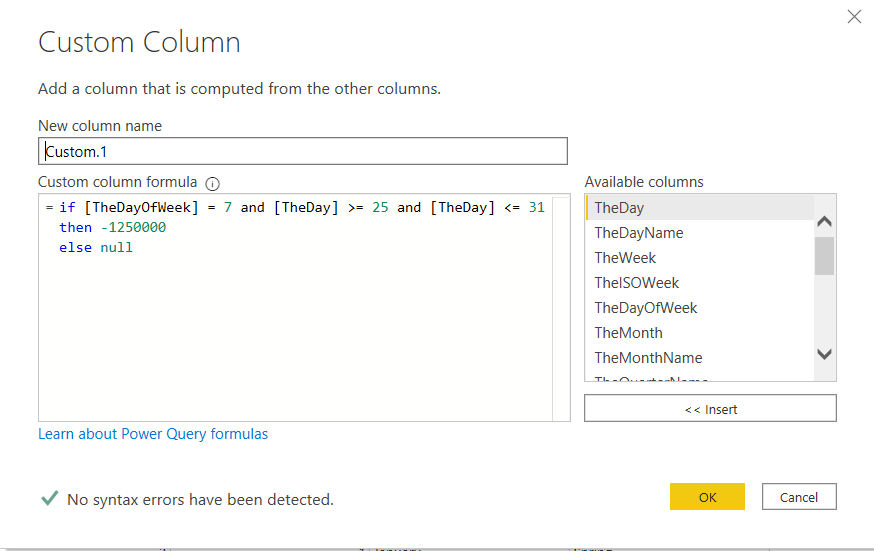Image resolution: width=874 pixels, height=551 pixels.
Task: Select TheMonth in Available columns
Action: coord(700,333)
